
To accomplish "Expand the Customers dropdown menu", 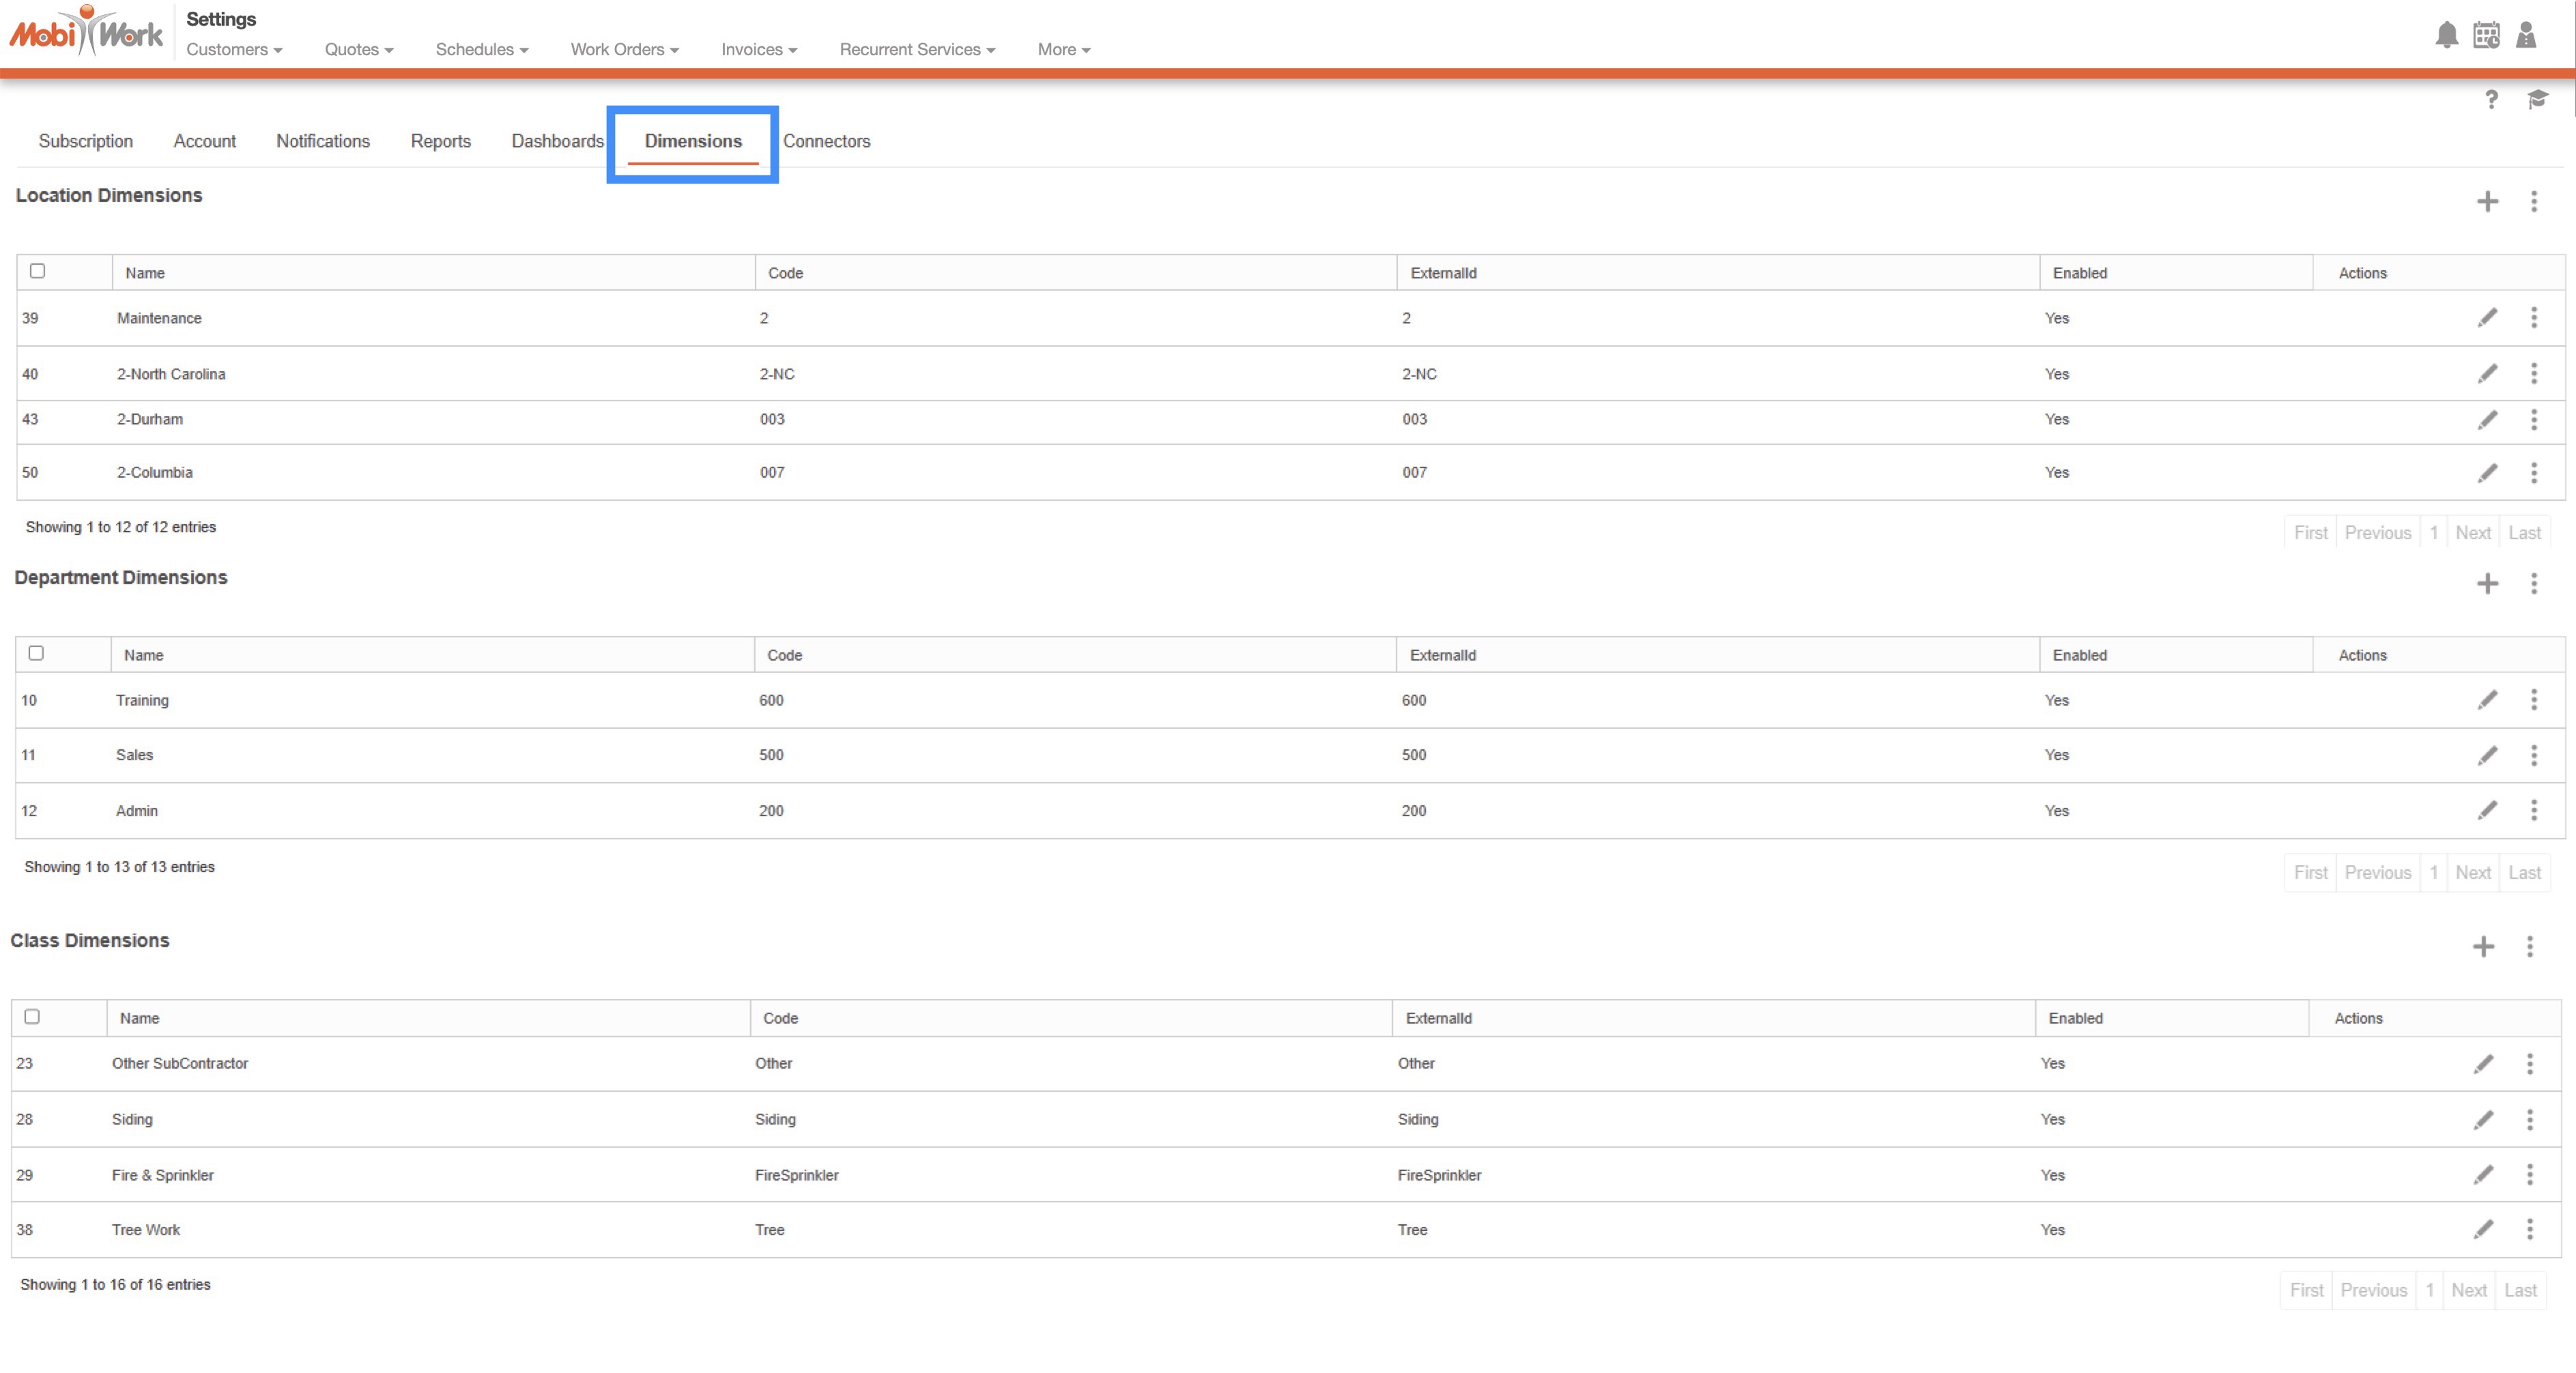I will coord(234,49).
